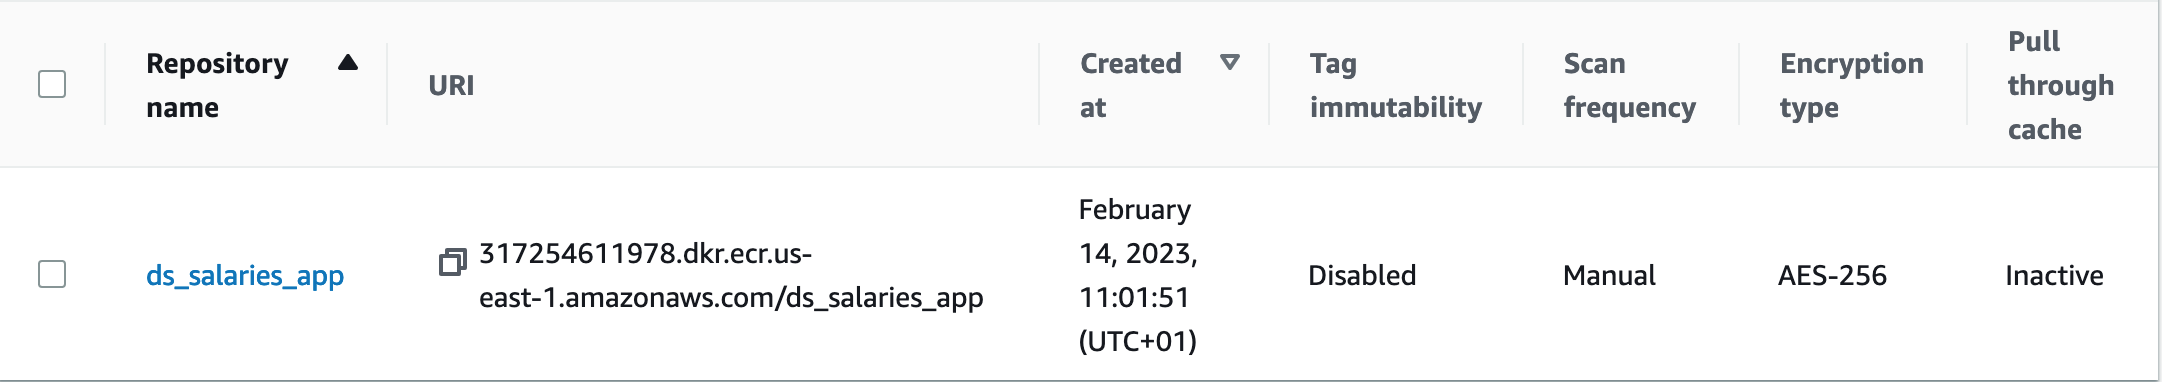The width and height of the screenshot is (2162, 382).
Task: Click the AES-256 encryption value
Action: (1832, 275)
